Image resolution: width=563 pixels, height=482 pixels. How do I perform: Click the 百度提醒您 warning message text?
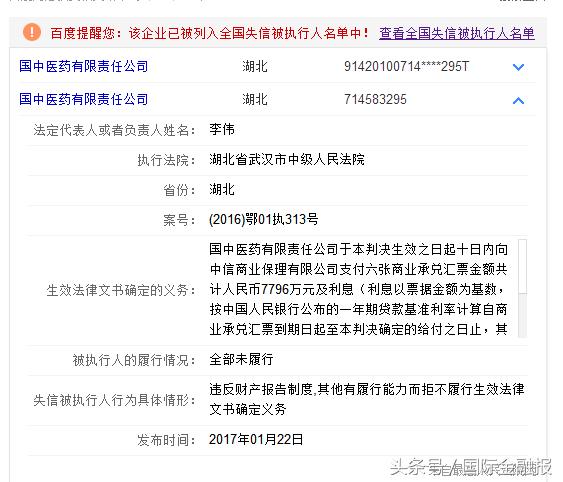pos(209,33)
